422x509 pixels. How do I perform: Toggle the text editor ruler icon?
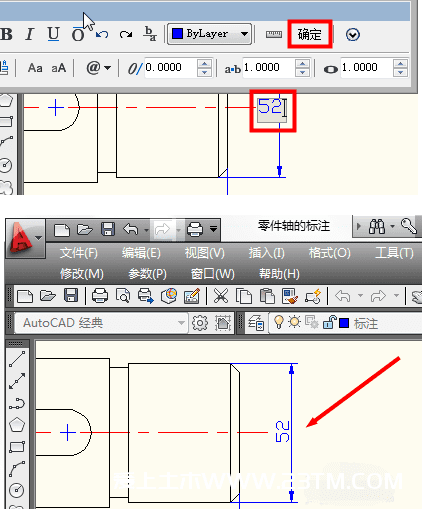[x=274, y=34]
